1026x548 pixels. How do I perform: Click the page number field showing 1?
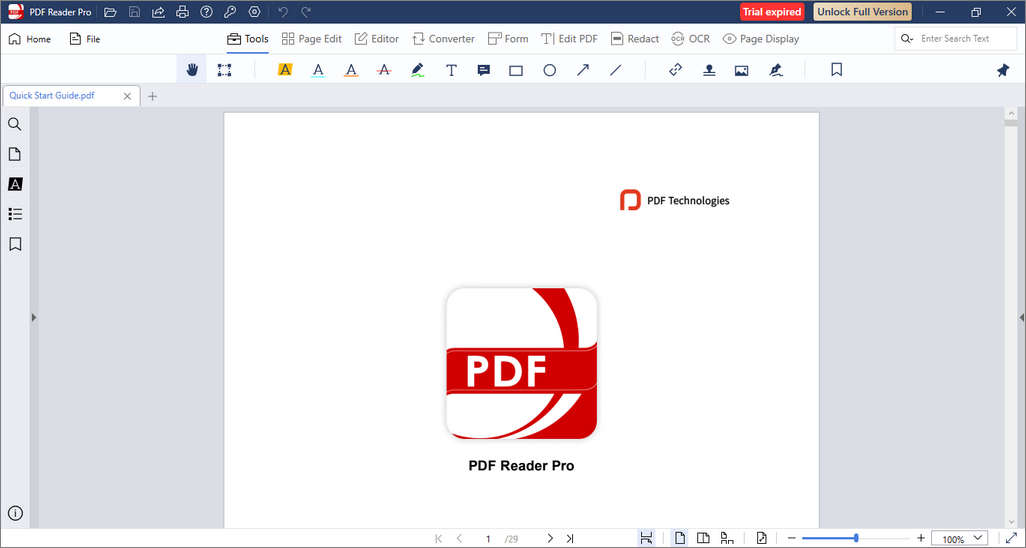(x=488, y=539)
